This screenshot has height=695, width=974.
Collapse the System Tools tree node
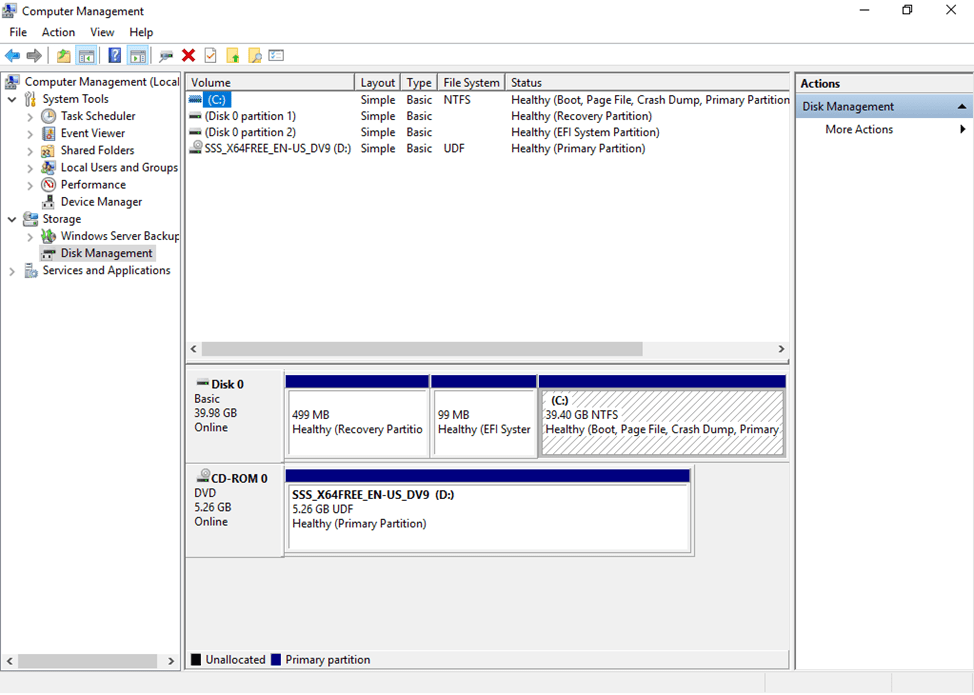coord(12,99)
